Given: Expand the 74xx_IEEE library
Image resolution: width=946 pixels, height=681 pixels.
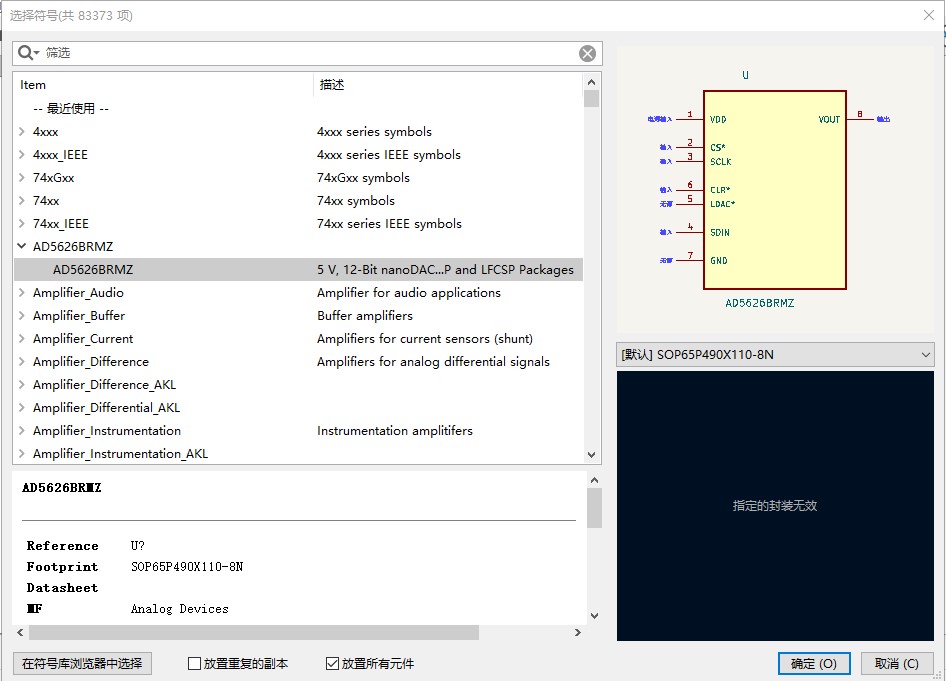Looking at the screenshot, I should 22,224.
